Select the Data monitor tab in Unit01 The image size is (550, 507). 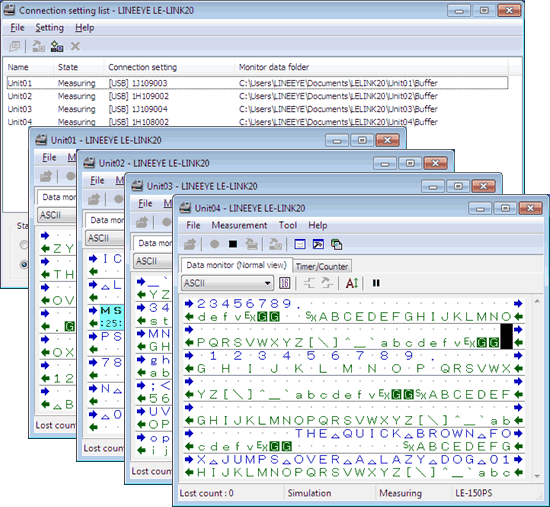56,197
